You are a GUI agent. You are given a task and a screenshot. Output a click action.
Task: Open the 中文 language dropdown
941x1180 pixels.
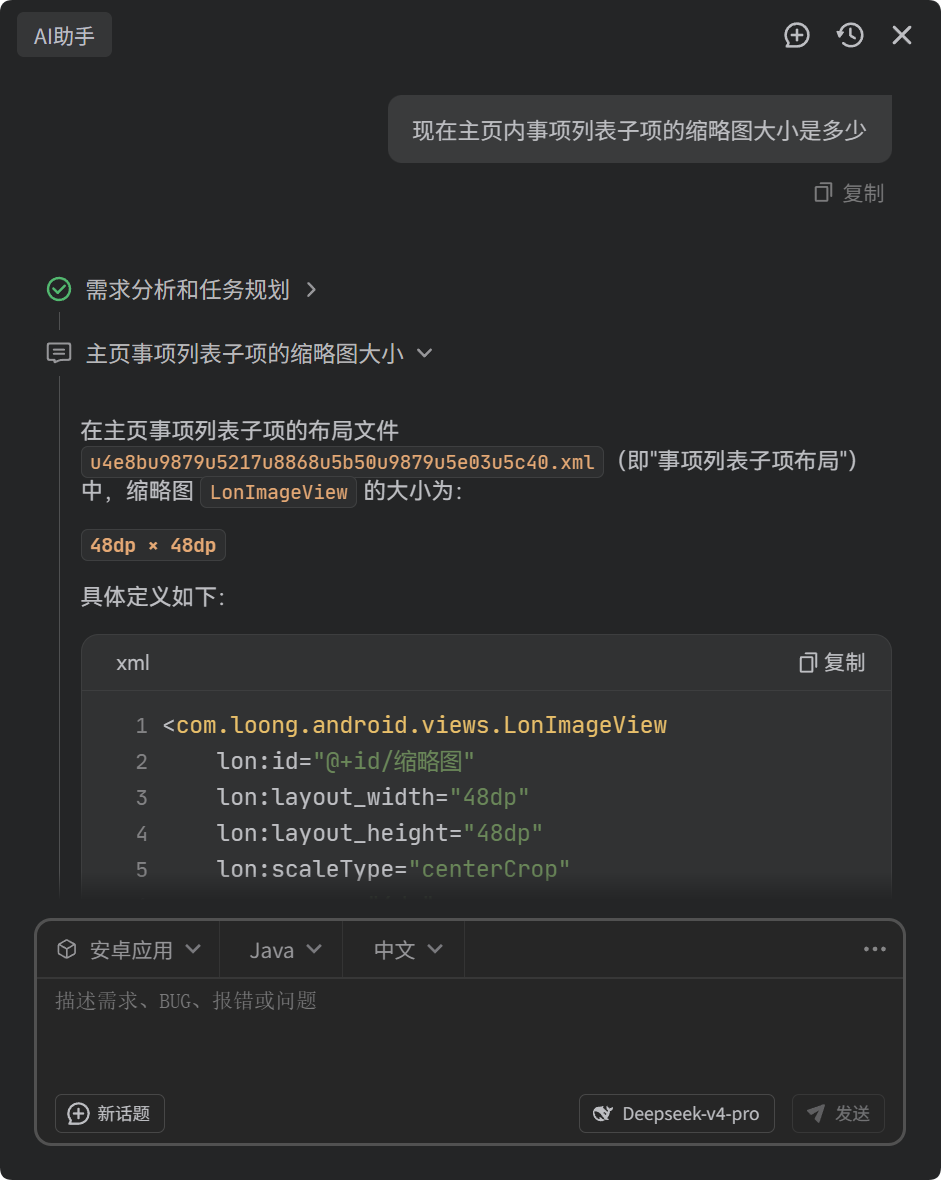pyautogui.click(x=408, y=950)
